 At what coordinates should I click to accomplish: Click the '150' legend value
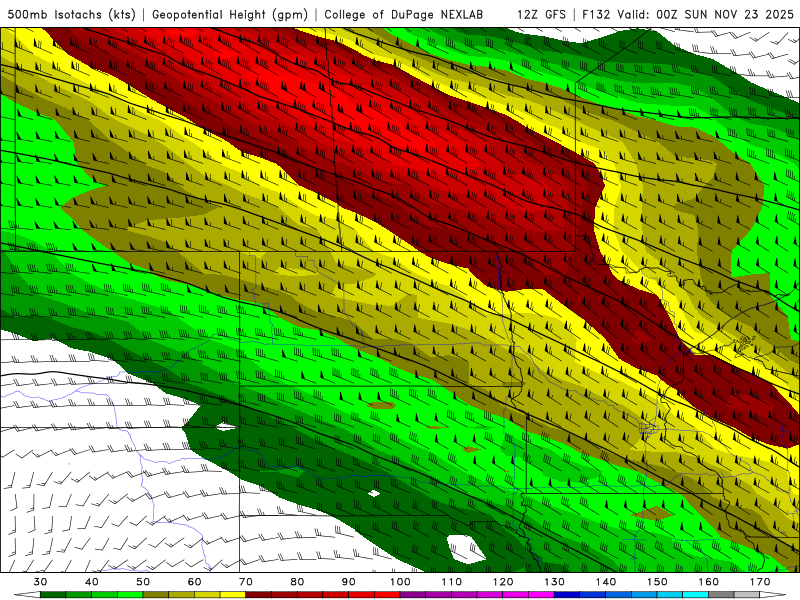coord(658,582)
